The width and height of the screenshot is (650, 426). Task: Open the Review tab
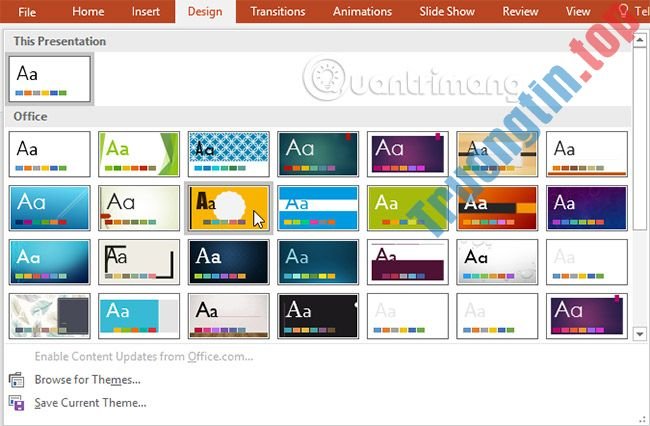tap(520, 11)
